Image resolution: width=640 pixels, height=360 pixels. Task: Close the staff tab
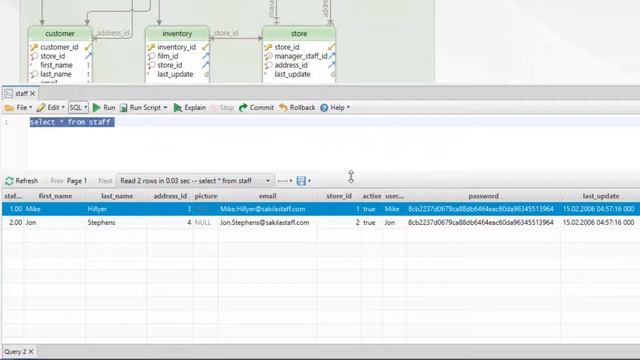click(x=33, y=94)
